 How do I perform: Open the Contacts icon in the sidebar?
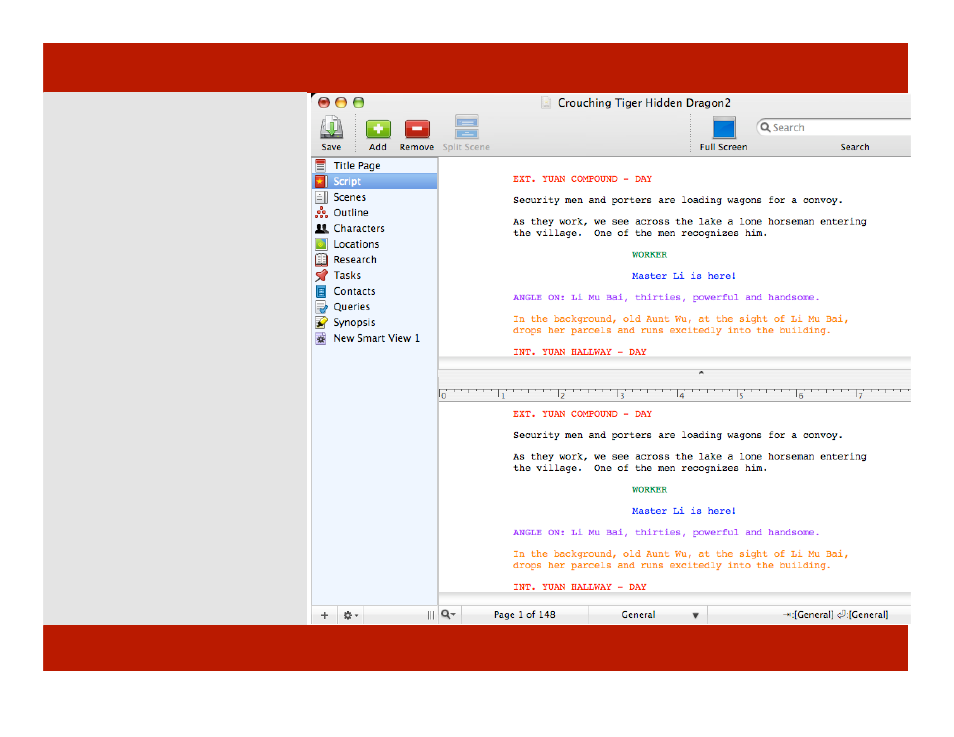[x=321, y=292]
